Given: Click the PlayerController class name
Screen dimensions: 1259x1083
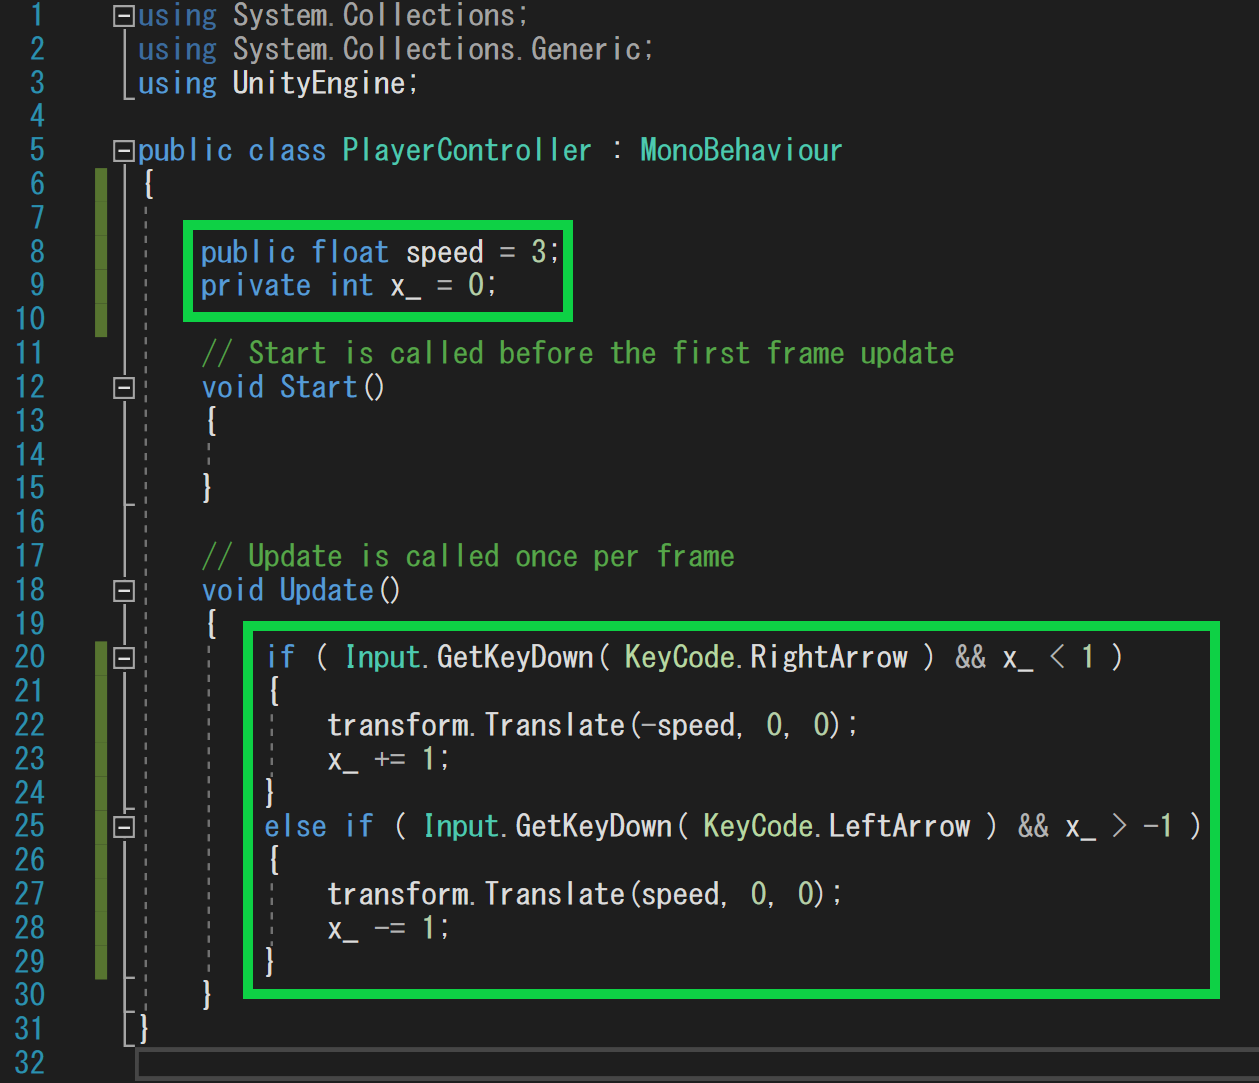Looking at the screenshot, I should [x=466, y=151].
